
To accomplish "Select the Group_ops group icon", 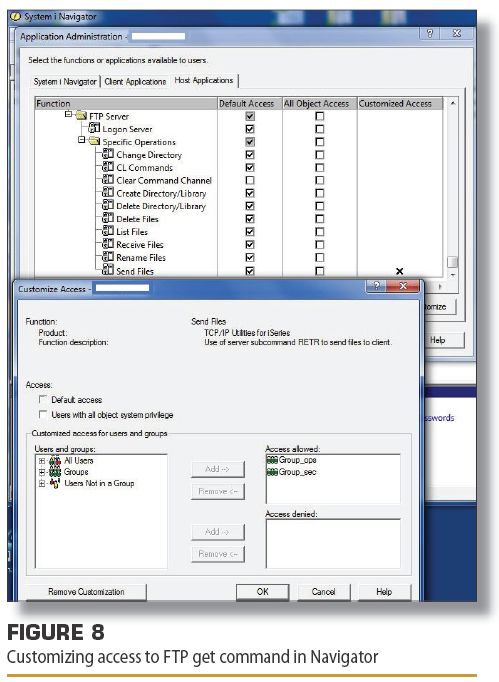I will pyautogui.click(x=272, y=460).
